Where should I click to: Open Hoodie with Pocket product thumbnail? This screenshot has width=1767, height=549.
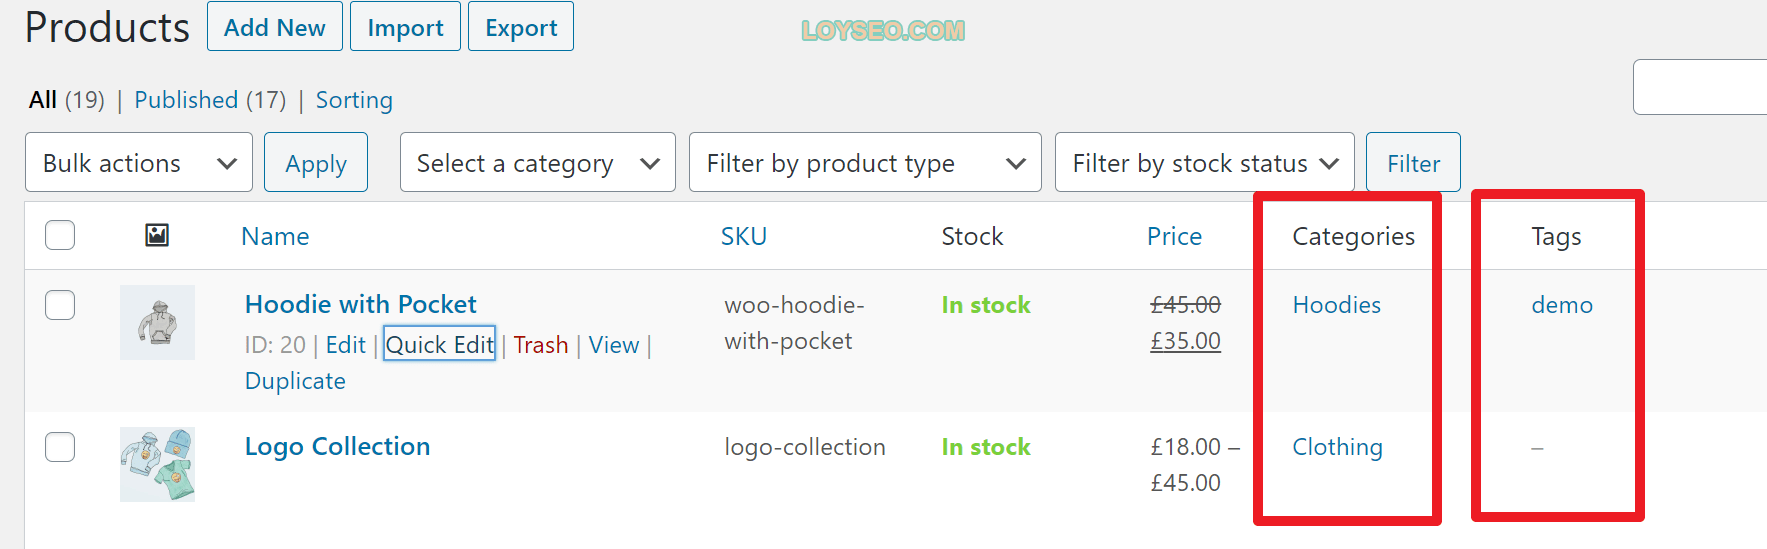[x=157, y=322]
